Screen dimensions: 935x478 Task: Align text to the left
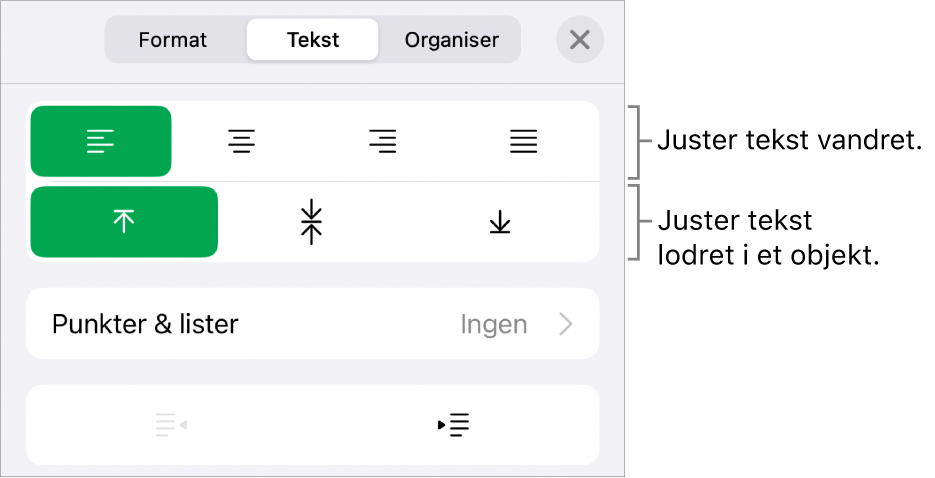pos(101,142)
